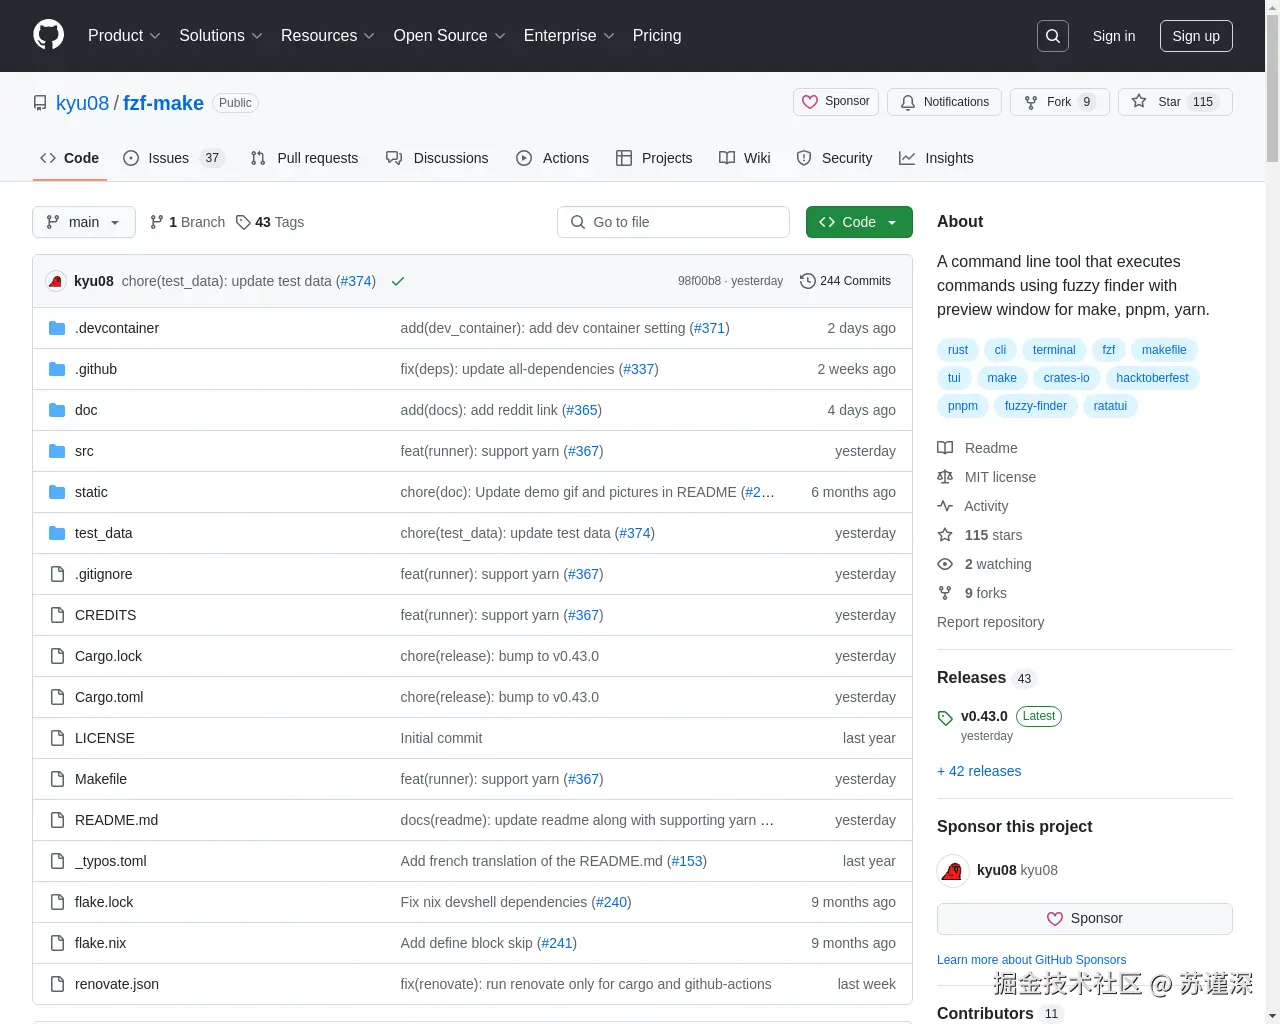Toggle notifications subscription for this repo
This screenshot has width=1280, height=1024.
tap(943, 101)
